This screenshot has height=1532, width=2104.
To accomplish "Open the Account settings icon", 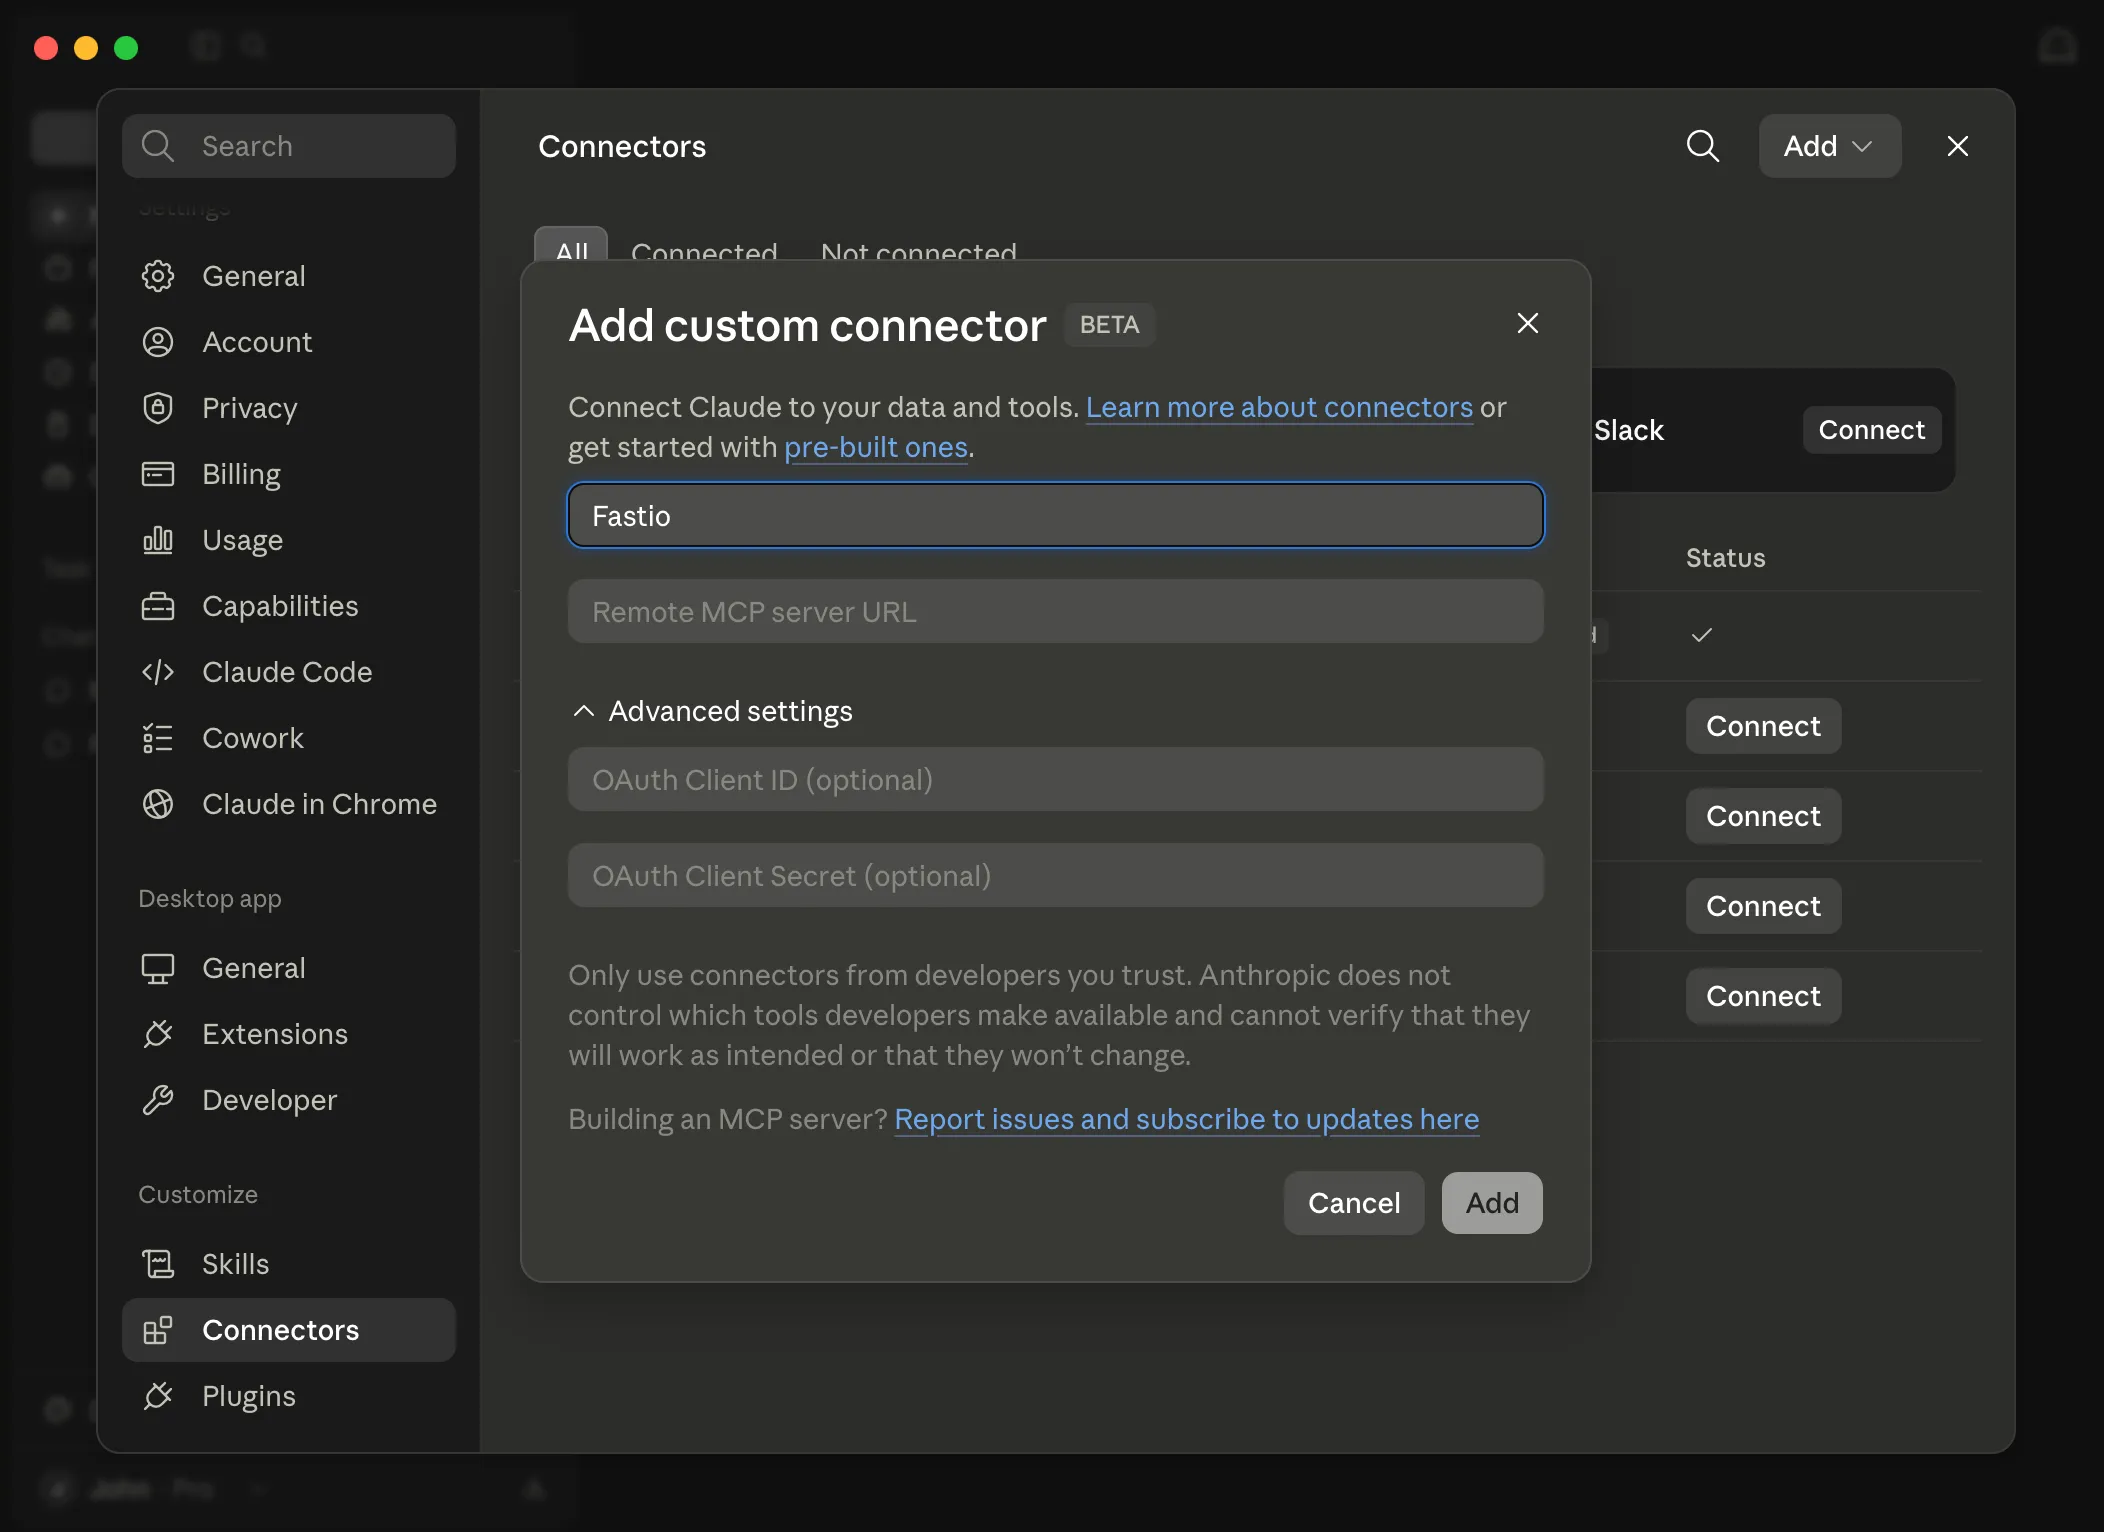I will (157, 342).
